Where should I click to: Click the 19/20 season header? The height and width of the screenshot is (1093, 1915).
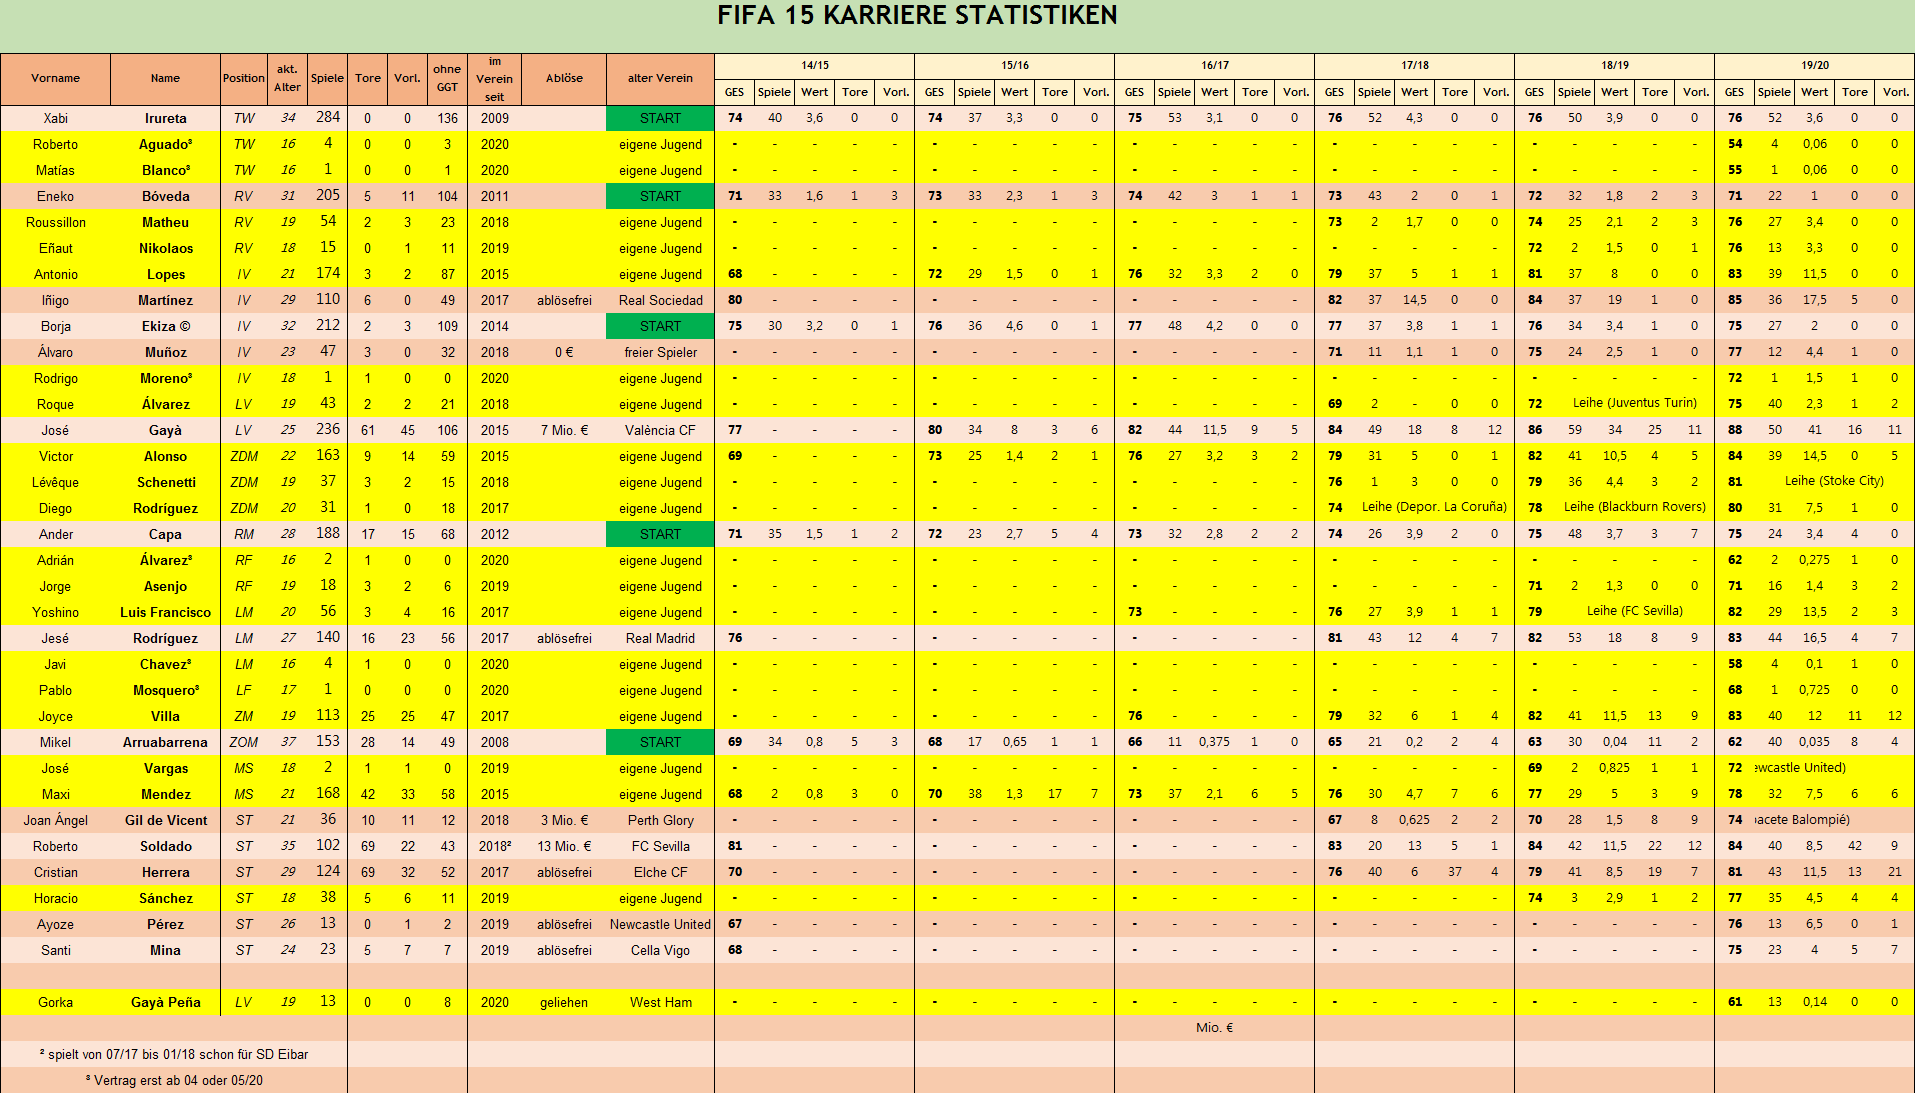[1814, 65]
